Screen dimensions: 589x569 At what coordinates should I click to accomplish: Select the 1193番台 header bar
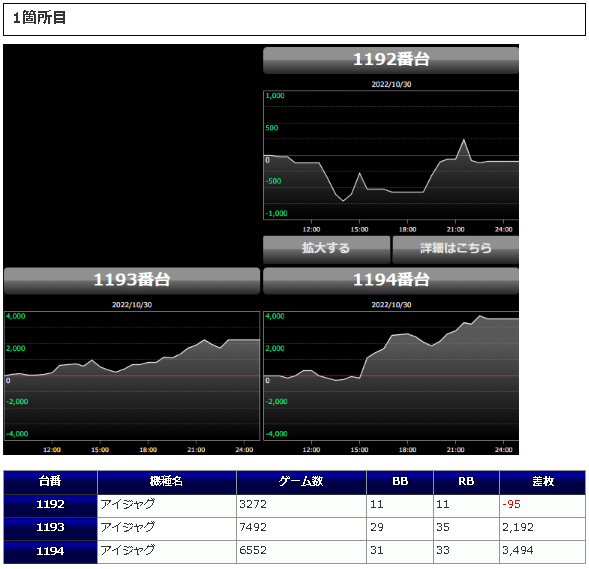pos(132,281)
